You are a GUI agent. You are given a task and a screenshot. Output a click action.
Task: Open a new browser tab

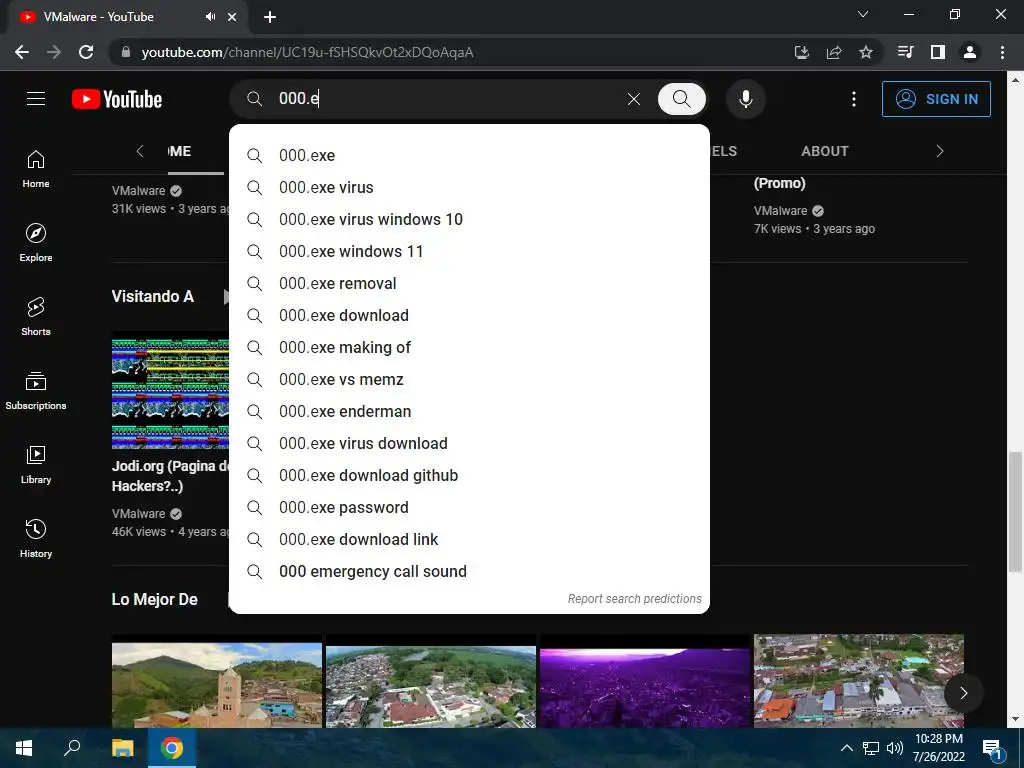point(270,17)
